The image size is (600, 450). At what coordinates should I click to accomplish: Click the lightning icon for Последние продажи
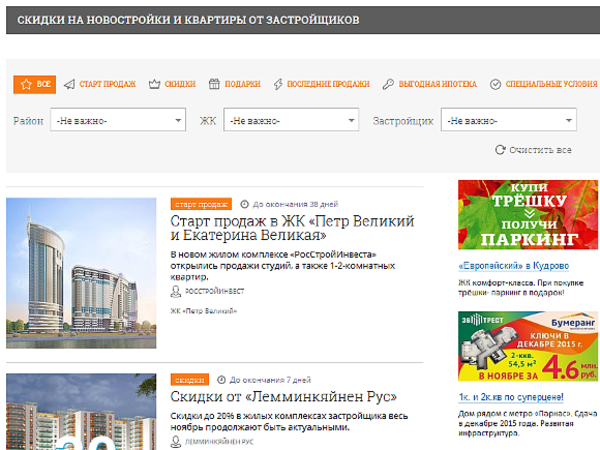[278, 84]
